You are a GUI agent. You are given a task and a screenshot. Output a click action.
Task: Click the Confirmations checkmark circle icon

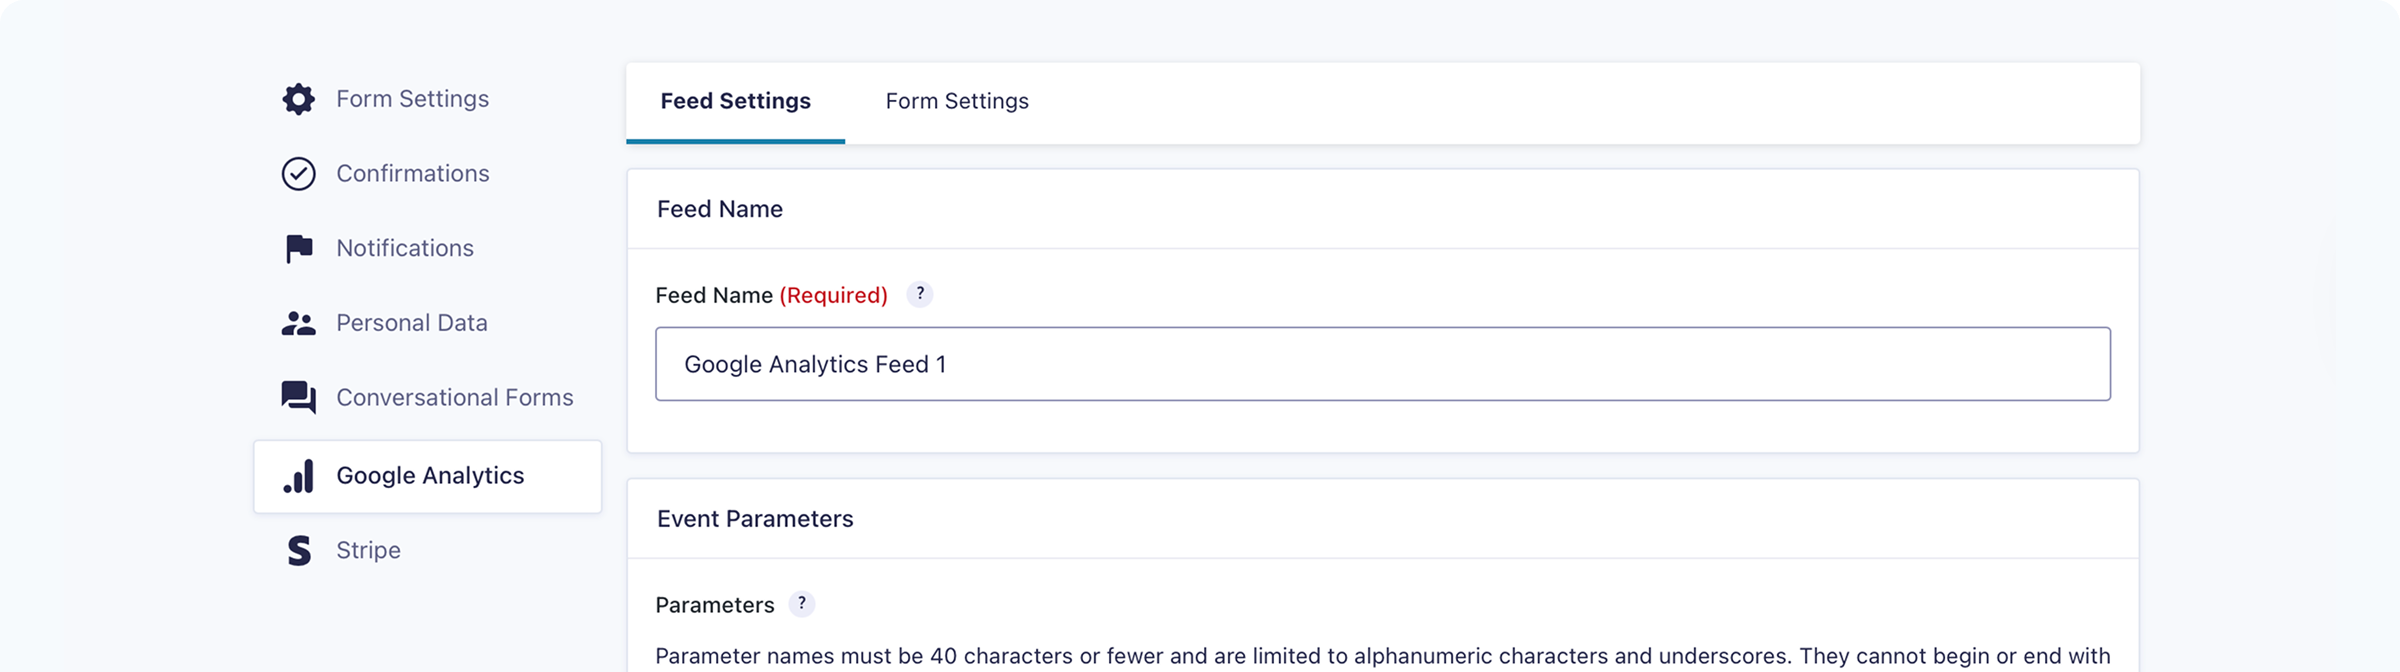pyautogui.click(x=298, y=174)
